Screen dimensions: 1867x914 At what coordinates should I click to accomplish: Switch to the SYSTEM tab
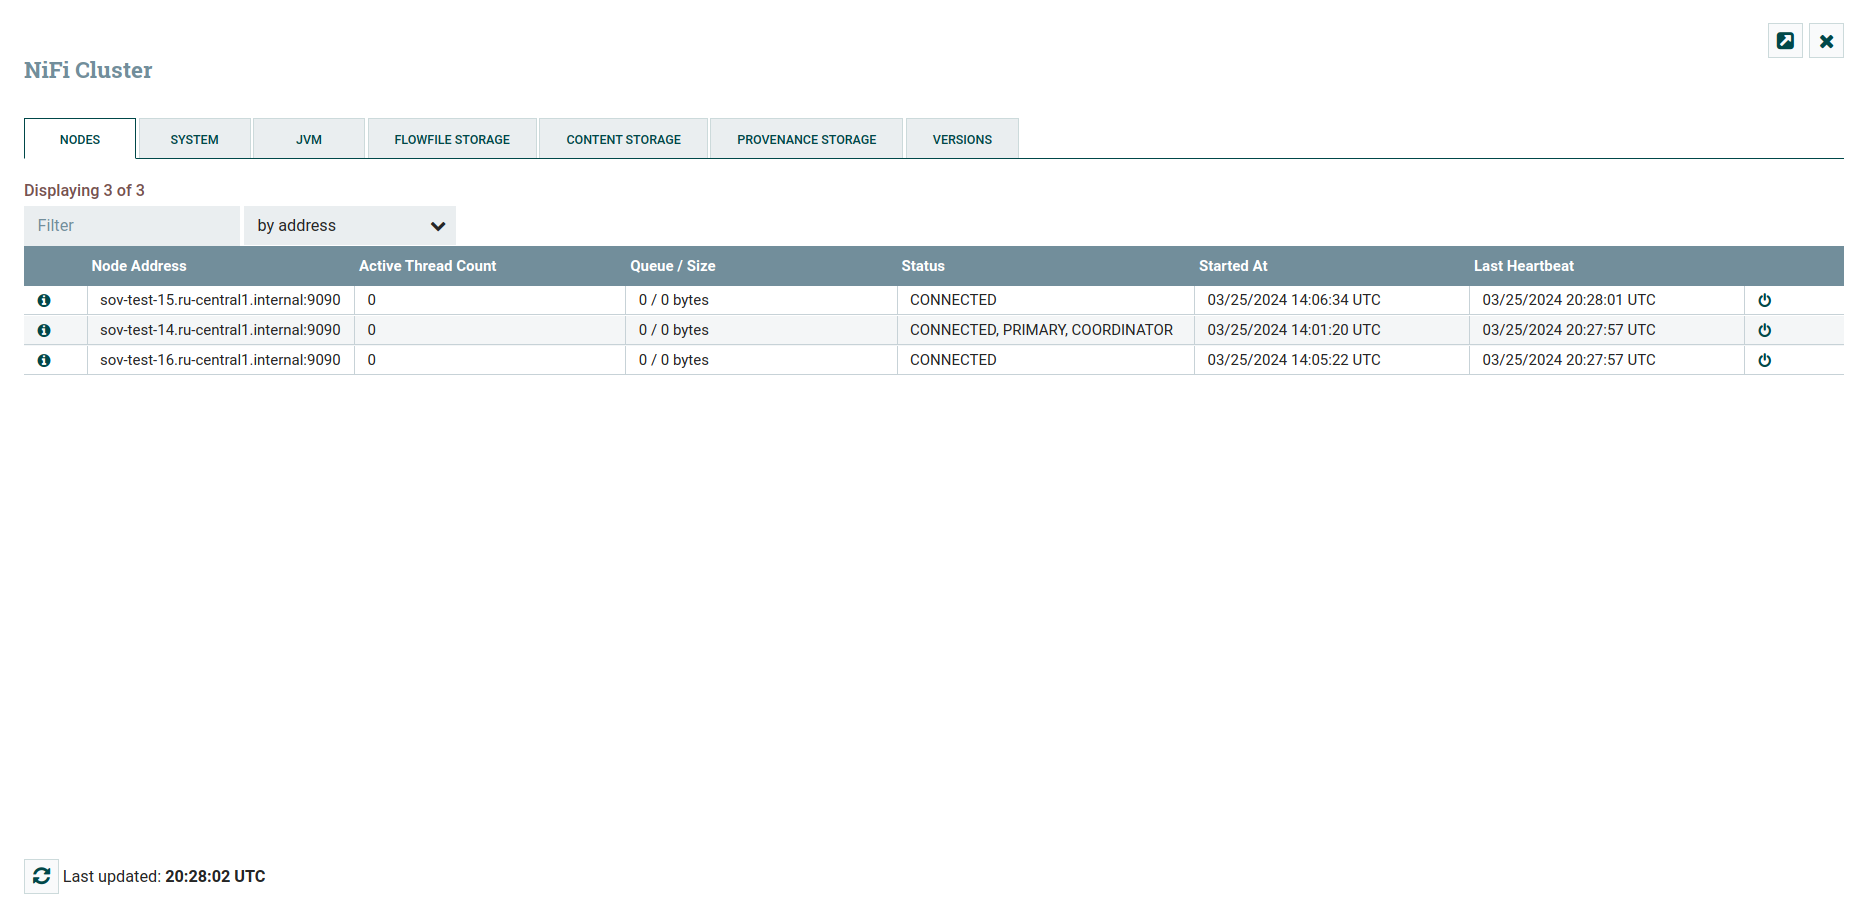tap(194, 139)
